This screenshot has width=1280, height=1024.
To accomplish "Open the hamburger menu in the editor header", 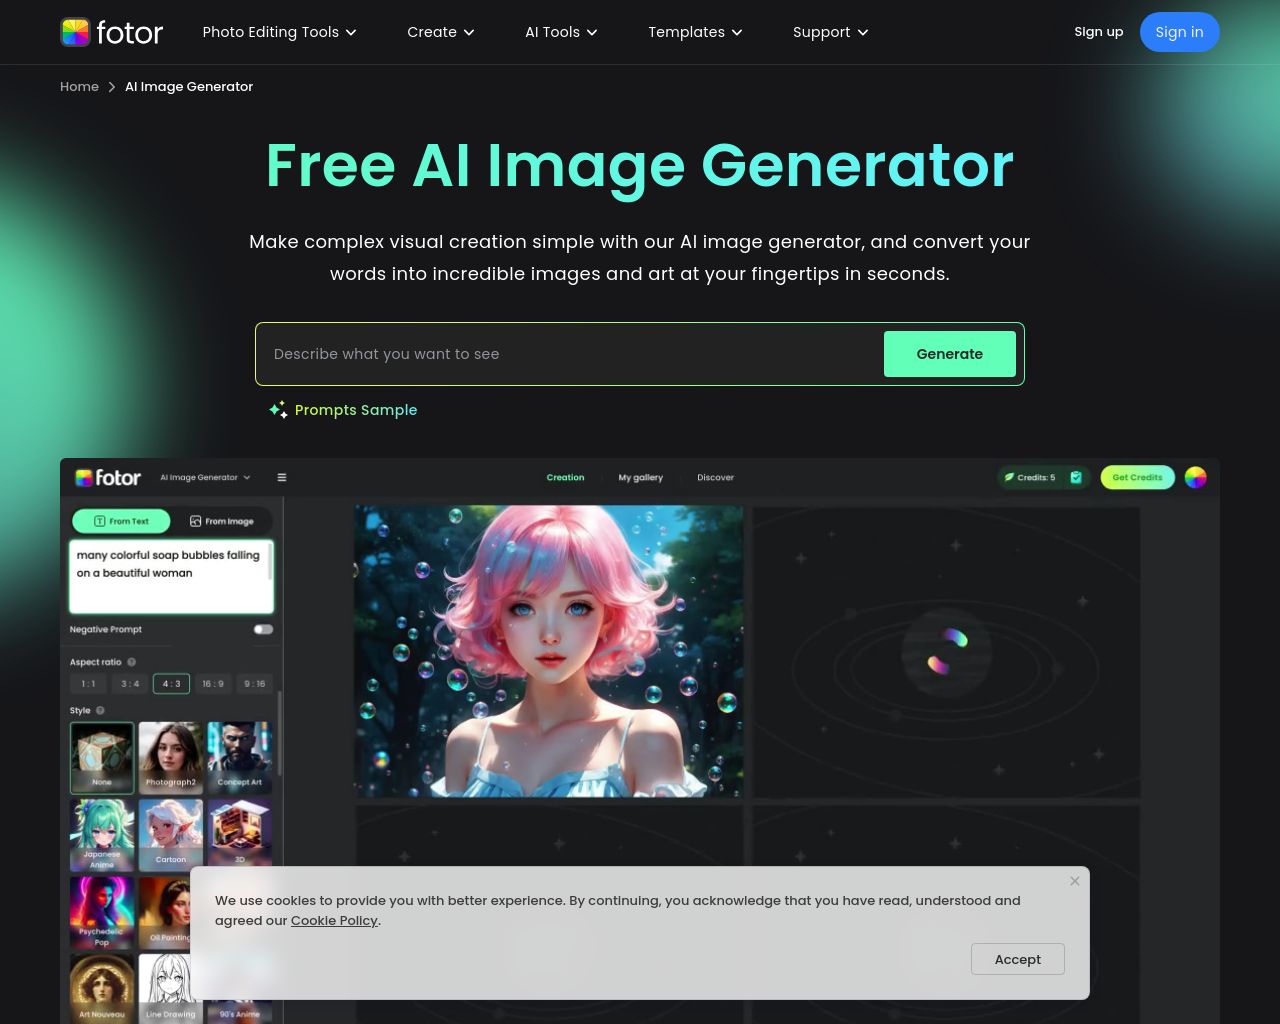I will (x=281, y=478).
